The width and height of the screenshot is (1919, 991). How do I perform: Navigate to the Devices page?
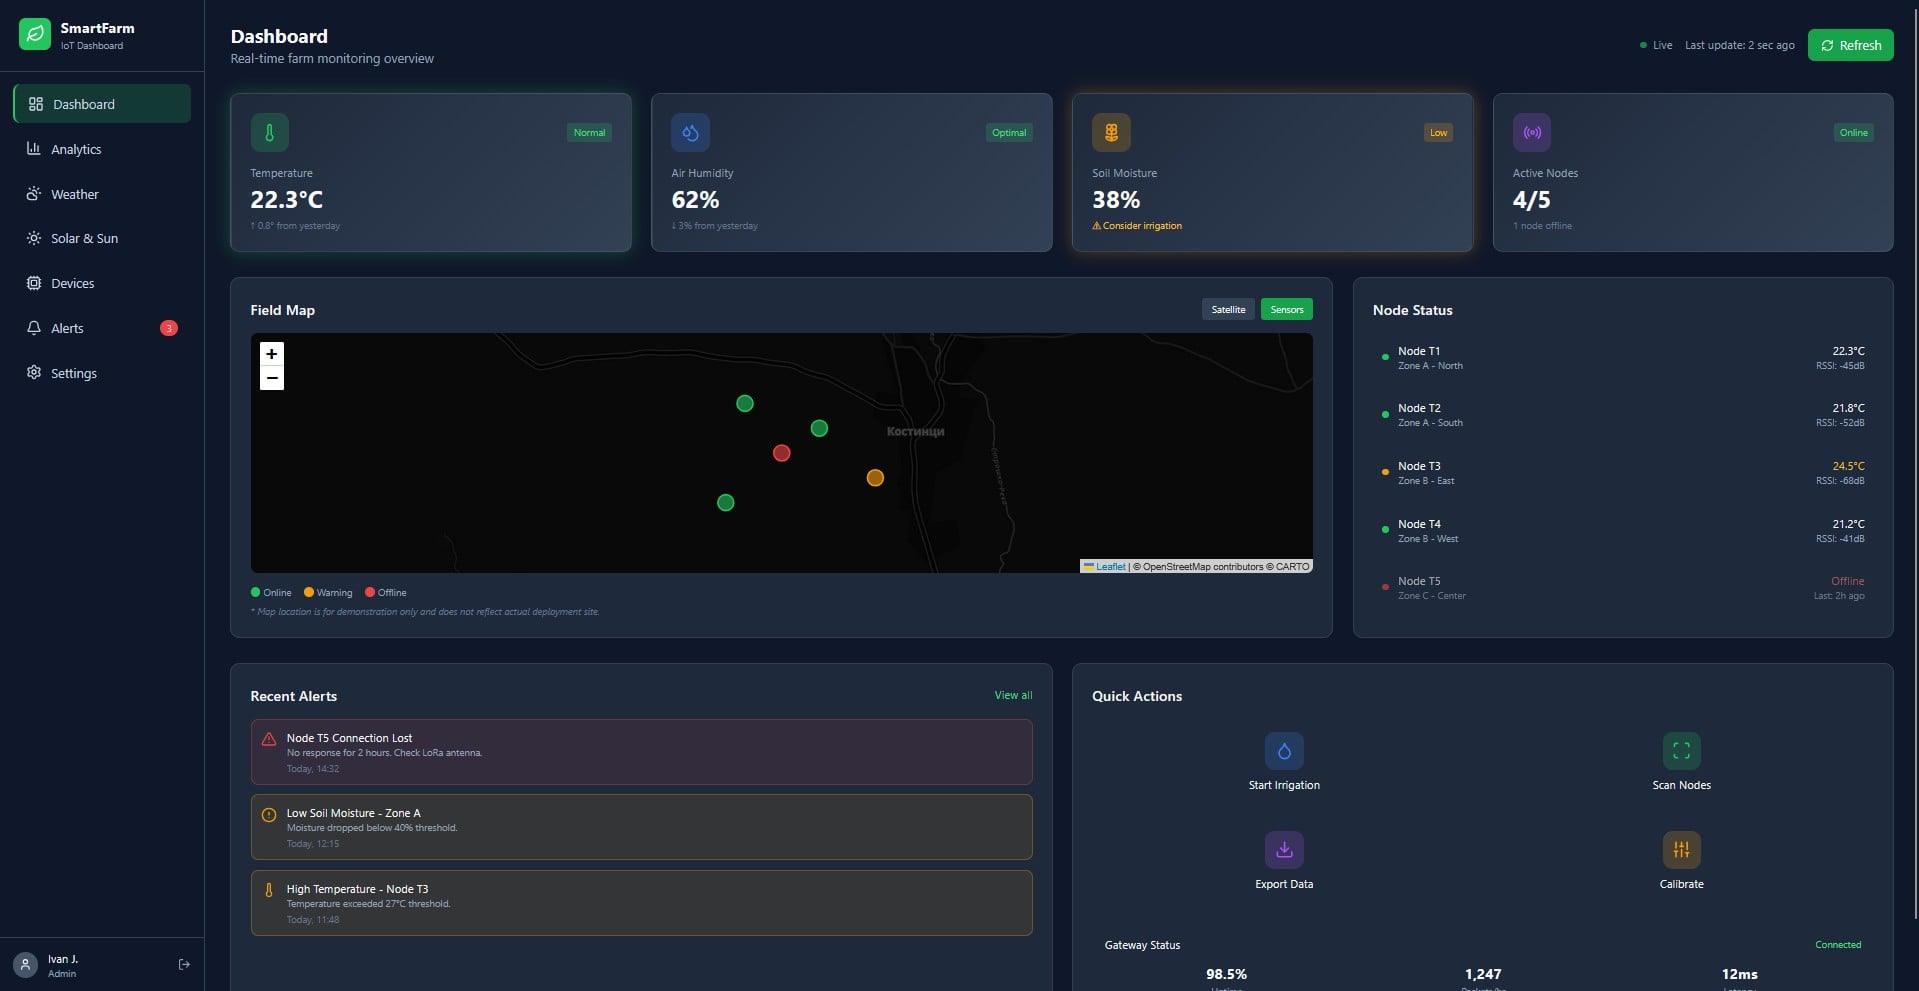(x=71, y=283)
